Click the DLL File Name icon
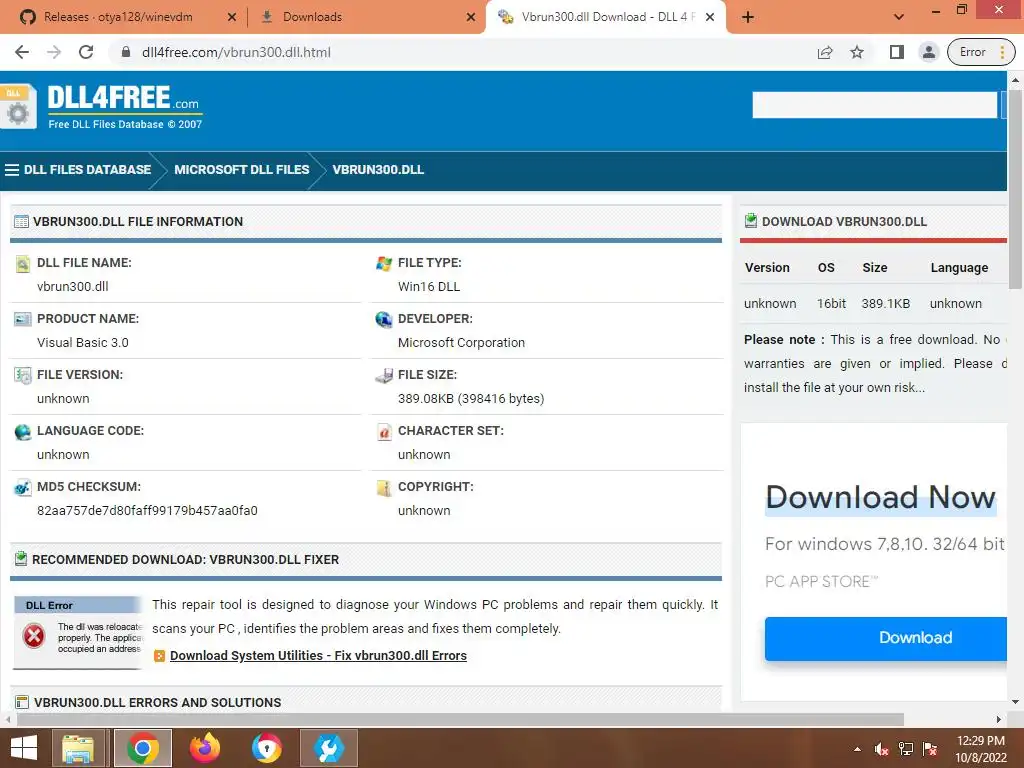The width and height of the screenshot is (1024, 768). click(x=22, y=264)
